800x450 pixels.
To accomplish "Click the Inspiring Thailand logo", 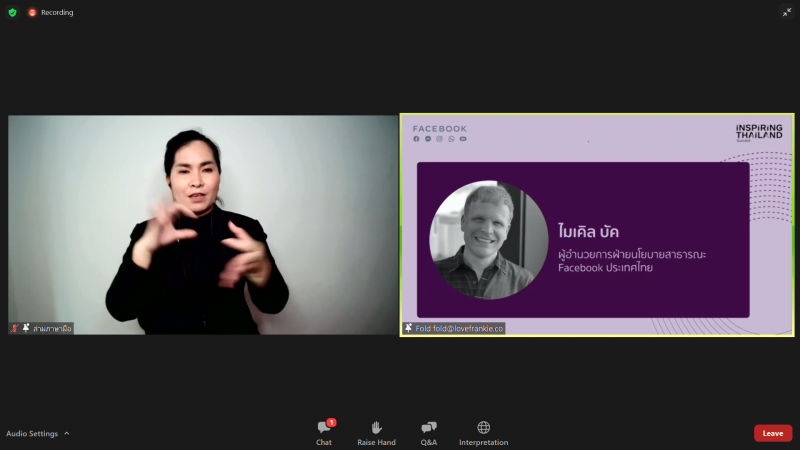I will [x=759, y=132].
